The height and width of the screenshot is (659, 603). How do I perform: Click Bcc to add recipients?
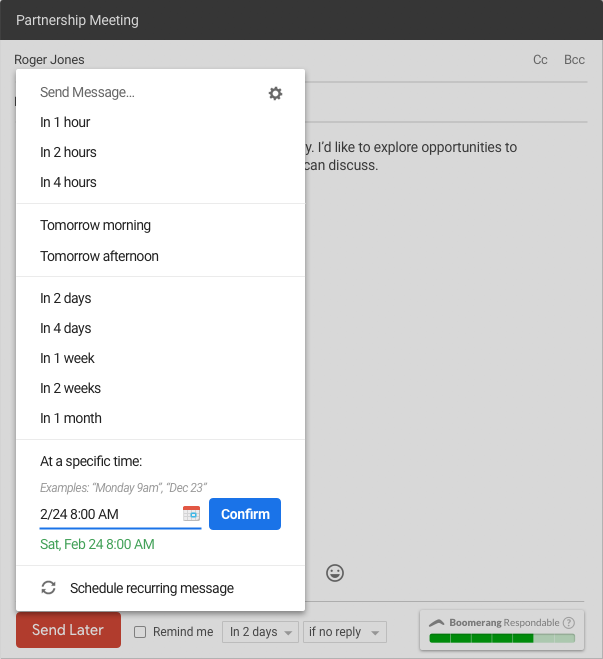click(x=574, y=60)
